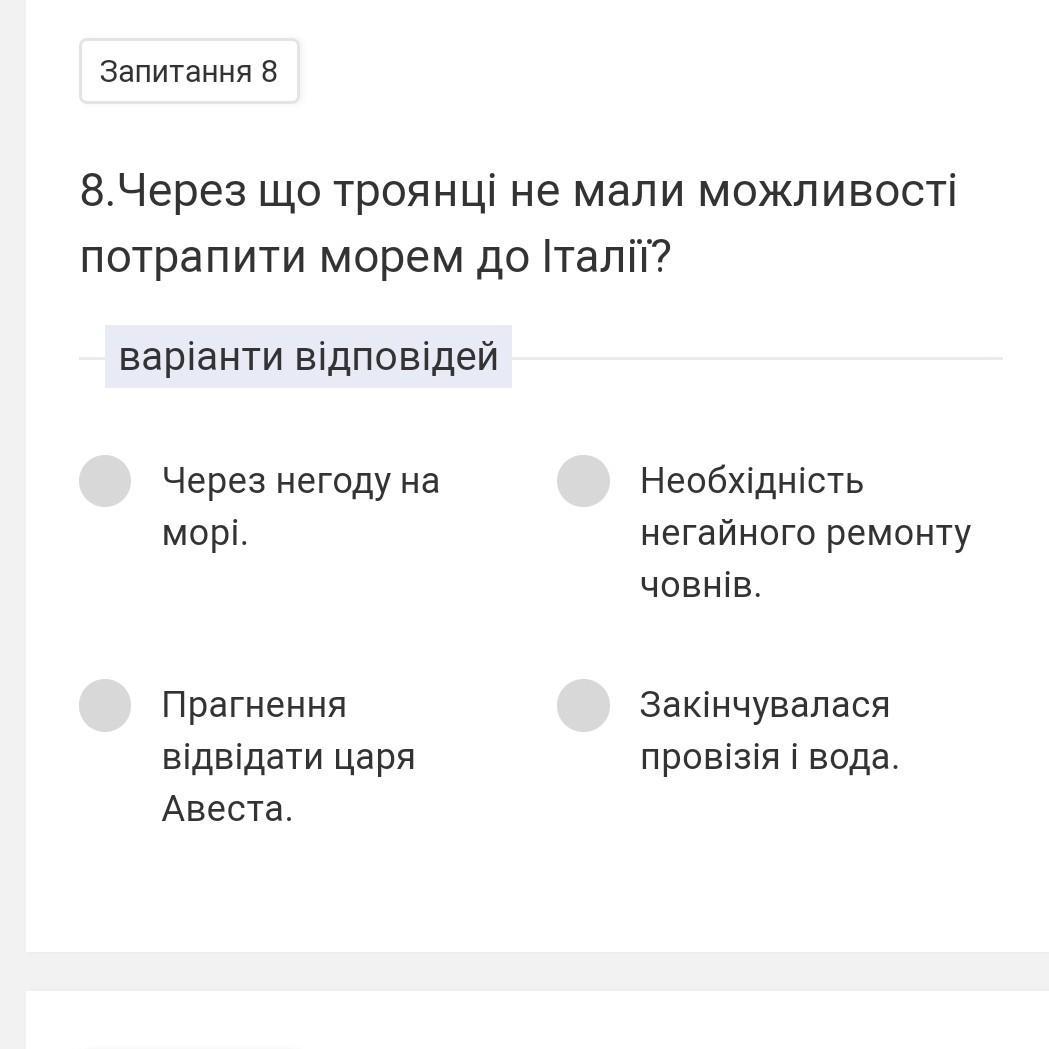Click the word 'Авеста.' in the third answer
The width and height of the screenshot is (1049, 1049).
[x=227, y=809]
